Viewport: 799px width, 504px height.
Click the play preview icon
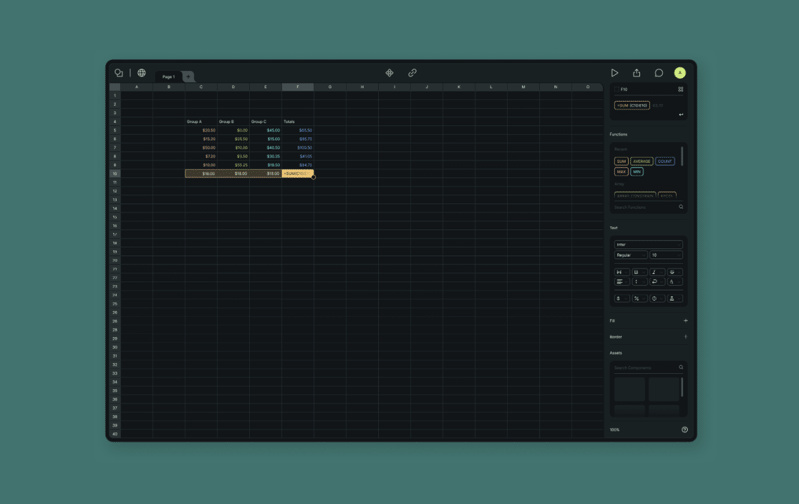coord(615,73)
